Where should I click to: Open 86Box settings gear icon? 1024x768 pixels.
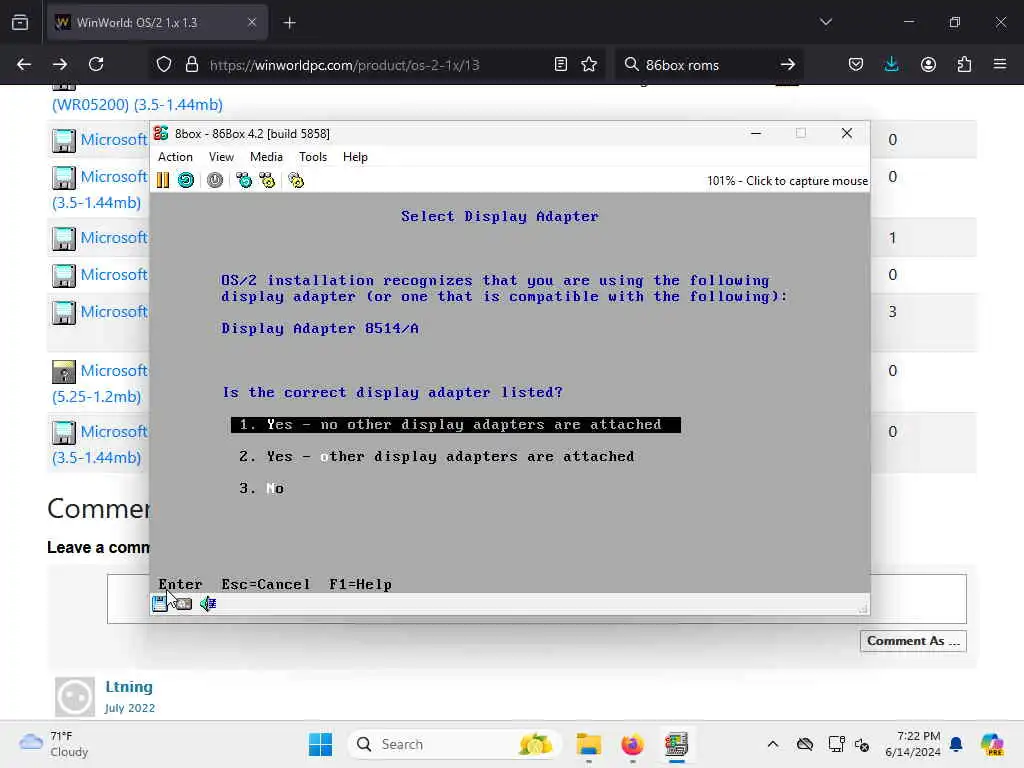[296, 180]
